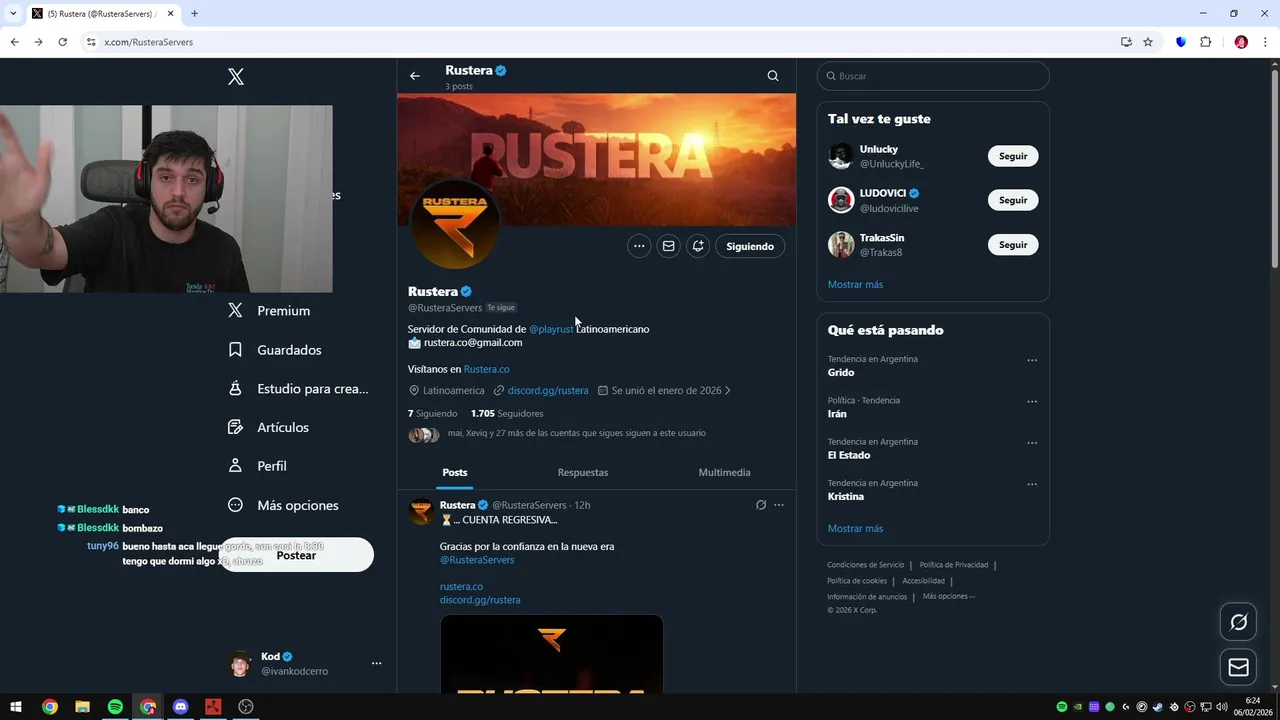The image size is (1280, 720).
Task: Open more options for the Irán trend
Action: point(1032,401)
